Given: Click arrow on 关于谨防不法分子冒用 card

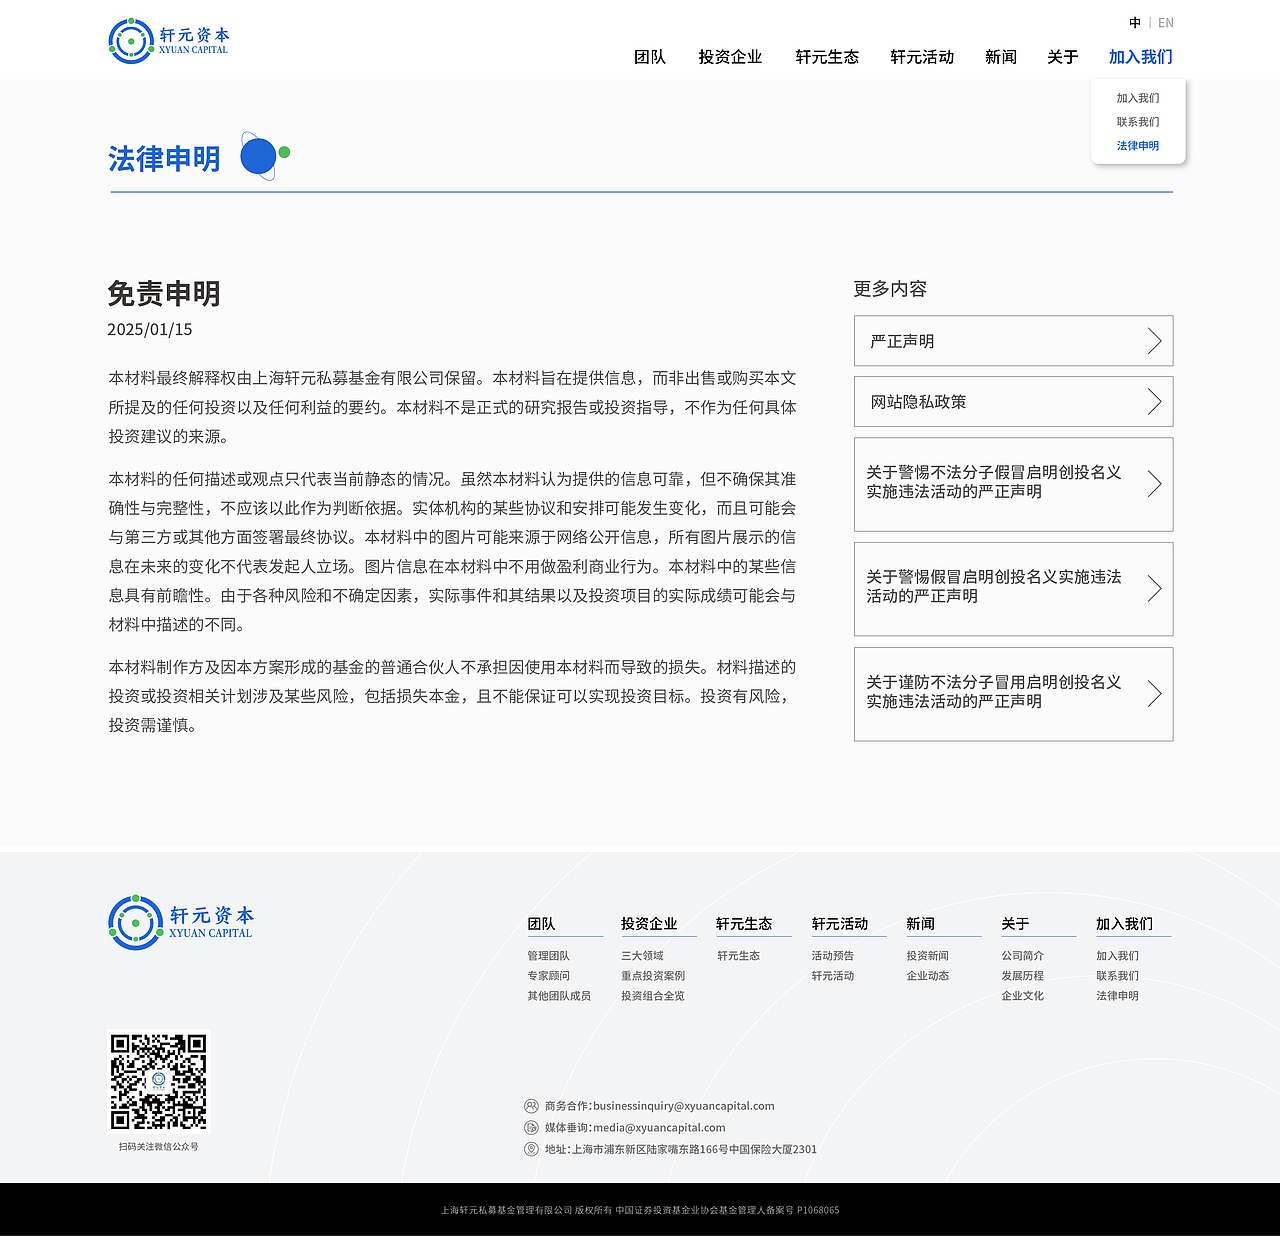Looking at the screenshot, I should pos(1154,694).
